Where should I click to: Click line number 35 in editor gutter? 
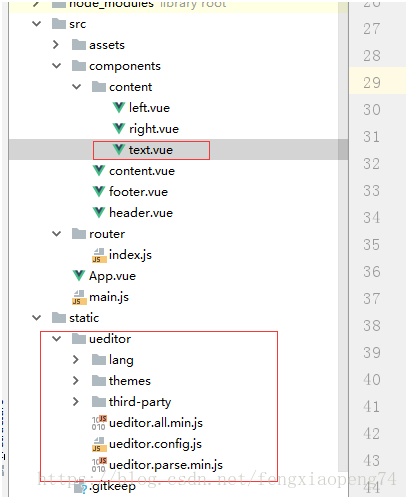coord(372,245)
